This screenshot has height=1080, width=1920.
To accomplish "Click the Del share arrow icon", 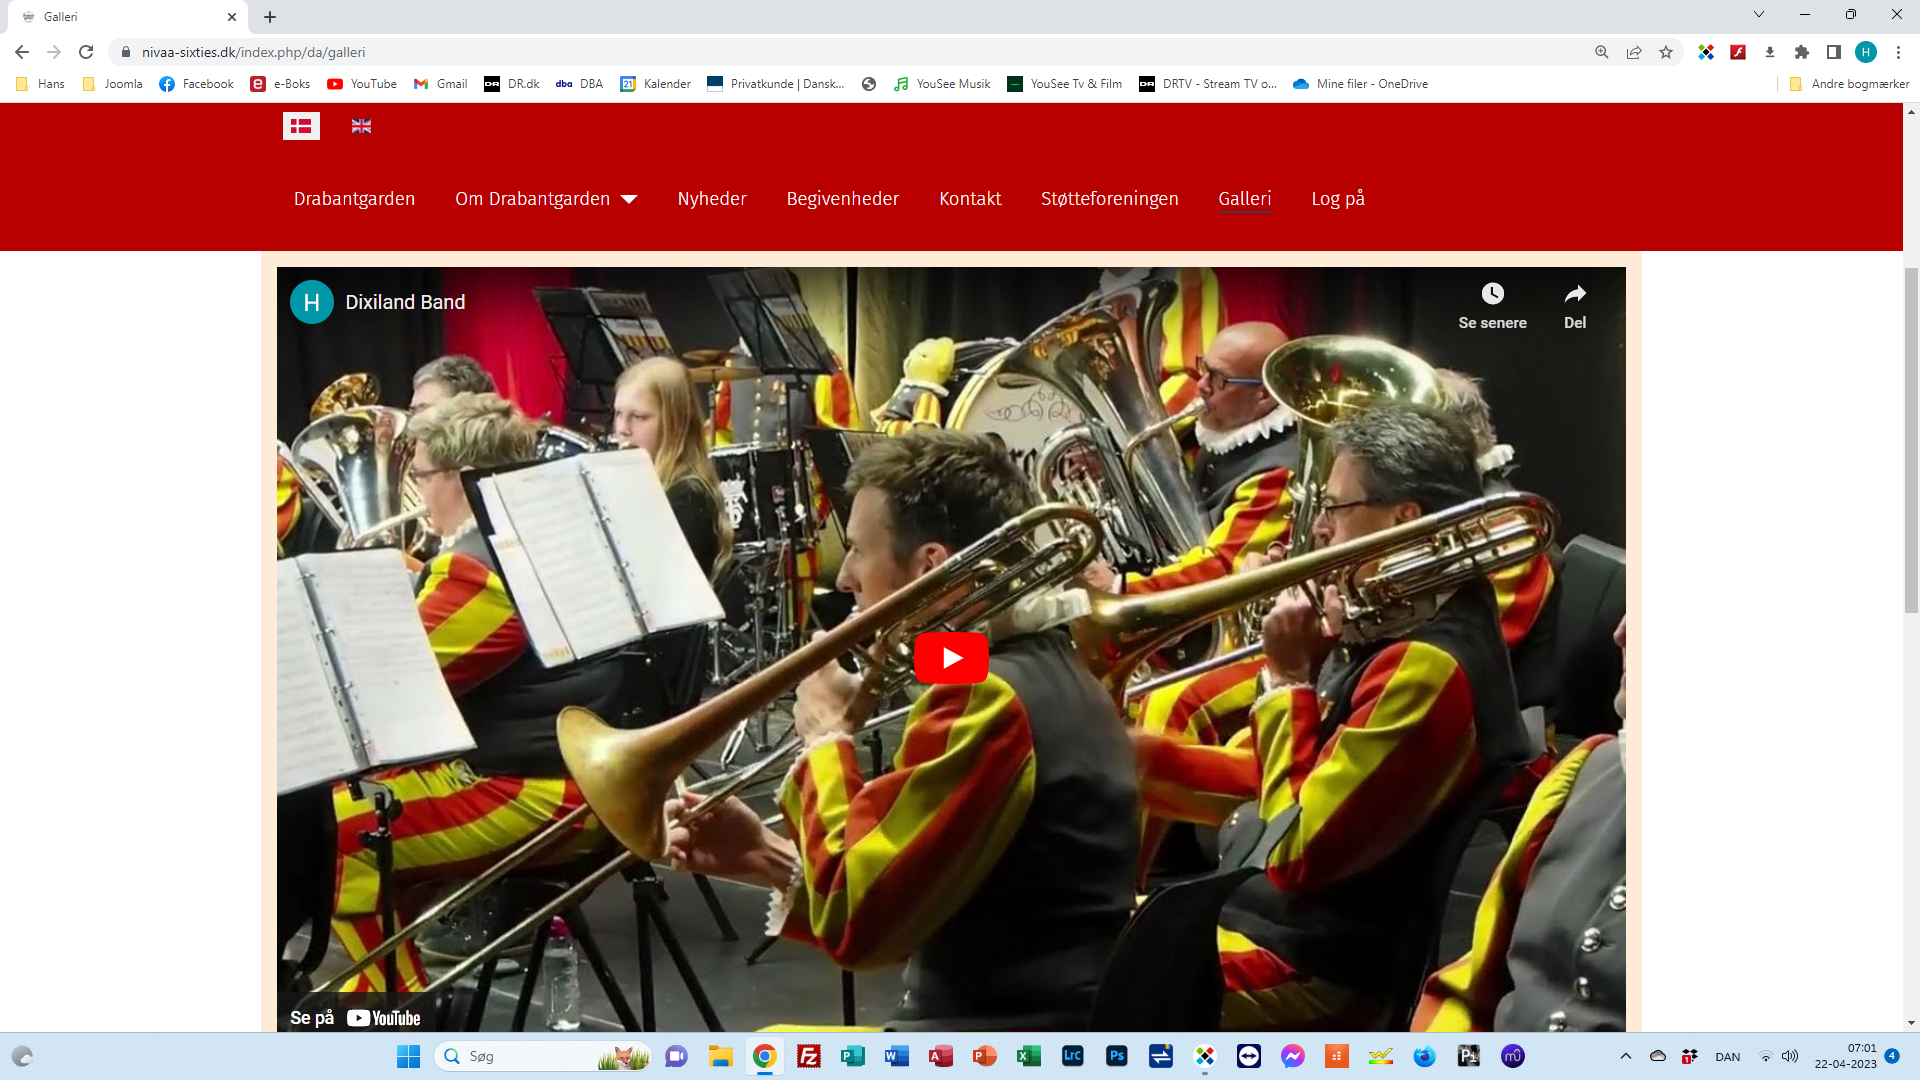I will click(x=1575, y=294).
